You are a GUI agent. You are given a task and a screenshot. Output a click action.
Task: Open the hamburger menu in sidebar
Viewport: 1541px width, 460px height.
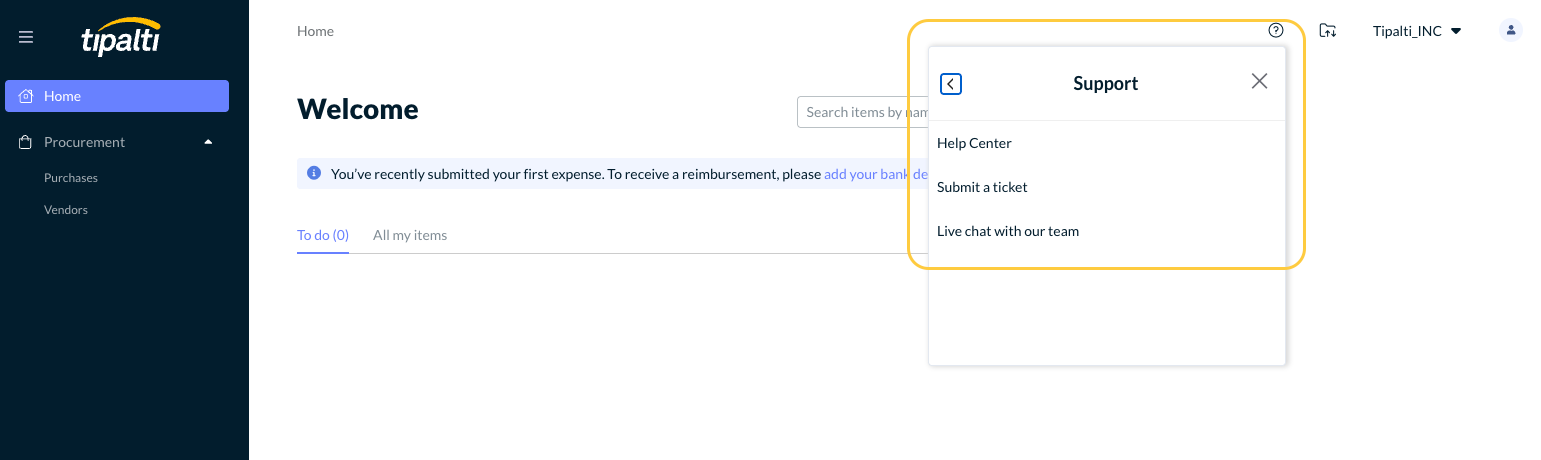26,37
